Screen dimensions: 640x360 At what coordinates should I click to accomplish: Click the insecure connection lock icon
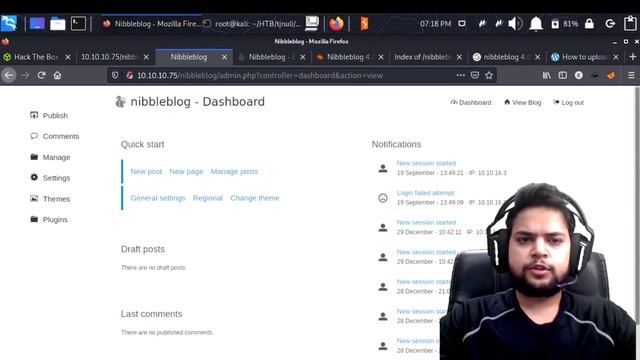pyautogui.click(x=129, y=76)
